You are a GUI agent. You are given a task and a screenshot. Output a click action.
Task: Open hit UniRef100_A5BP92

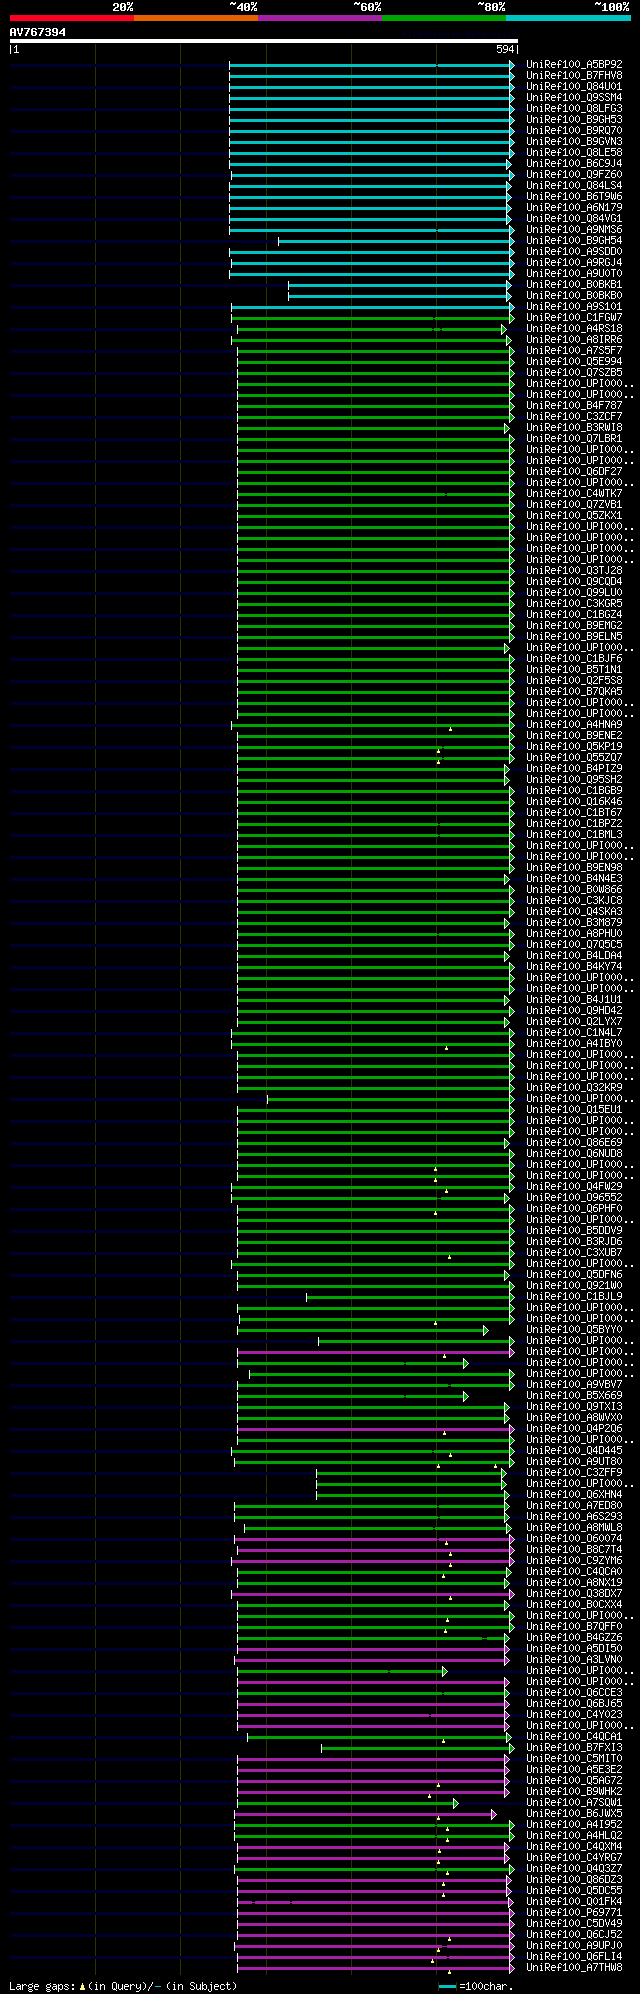click(574, 65)
